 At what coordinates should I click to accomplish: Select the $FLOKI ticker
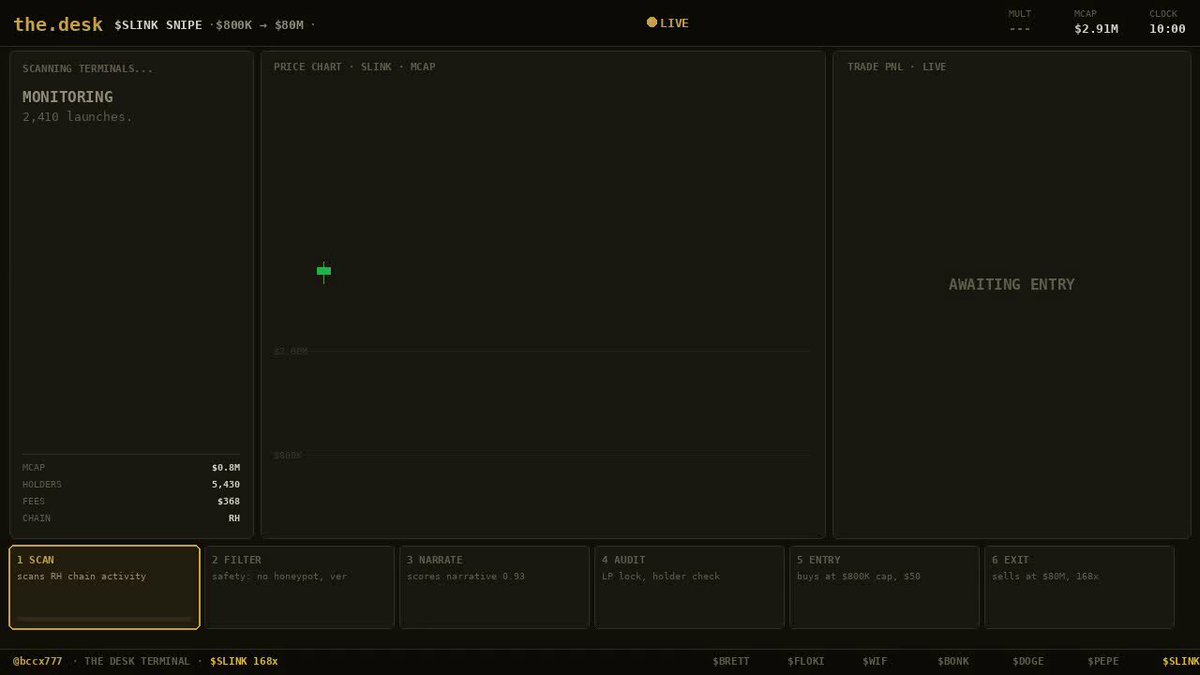click(x=806, y=661)
